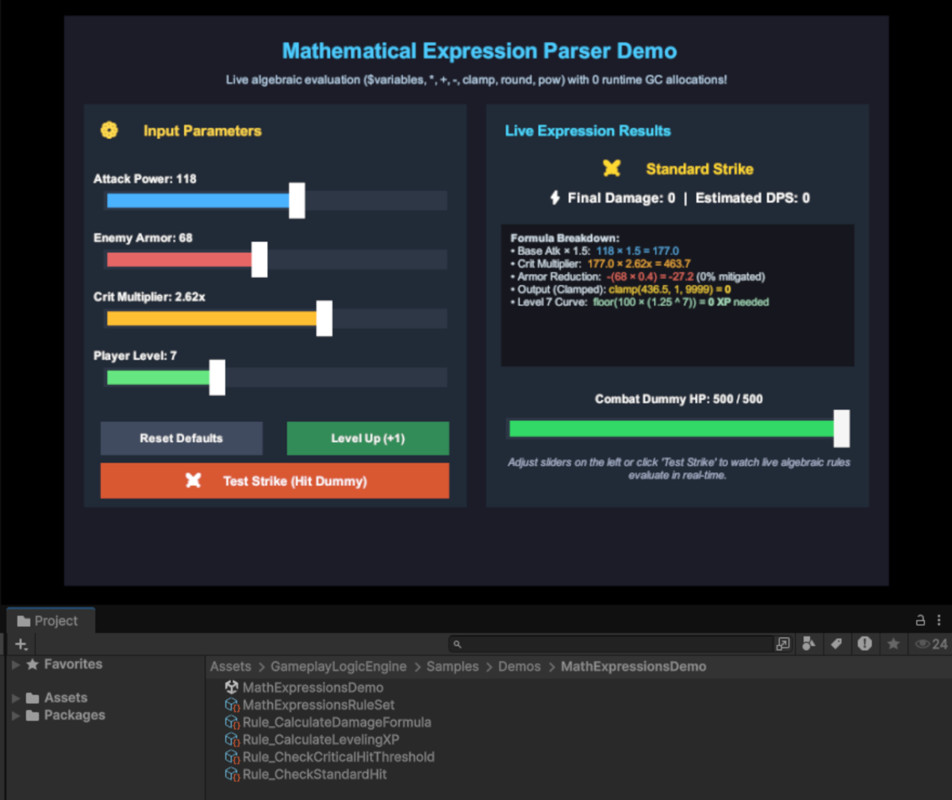Click the swords icon on Test Strike button

(x=193, y=481)
